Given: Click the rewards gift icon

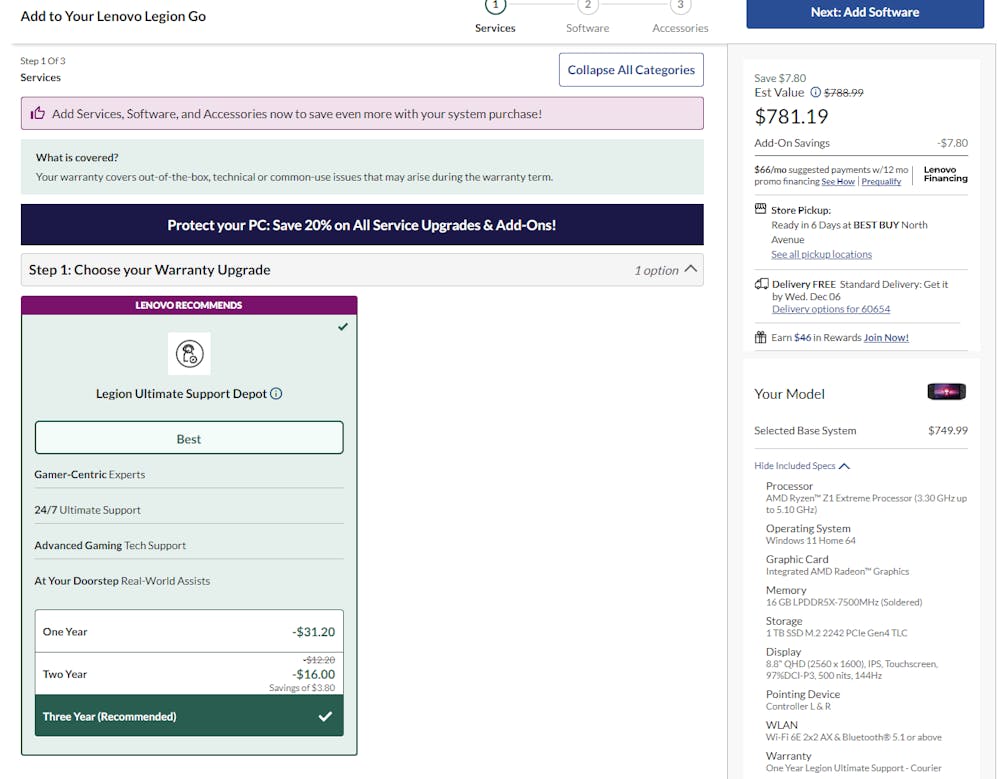Looking at the screenshot, I should click(760, 338).
